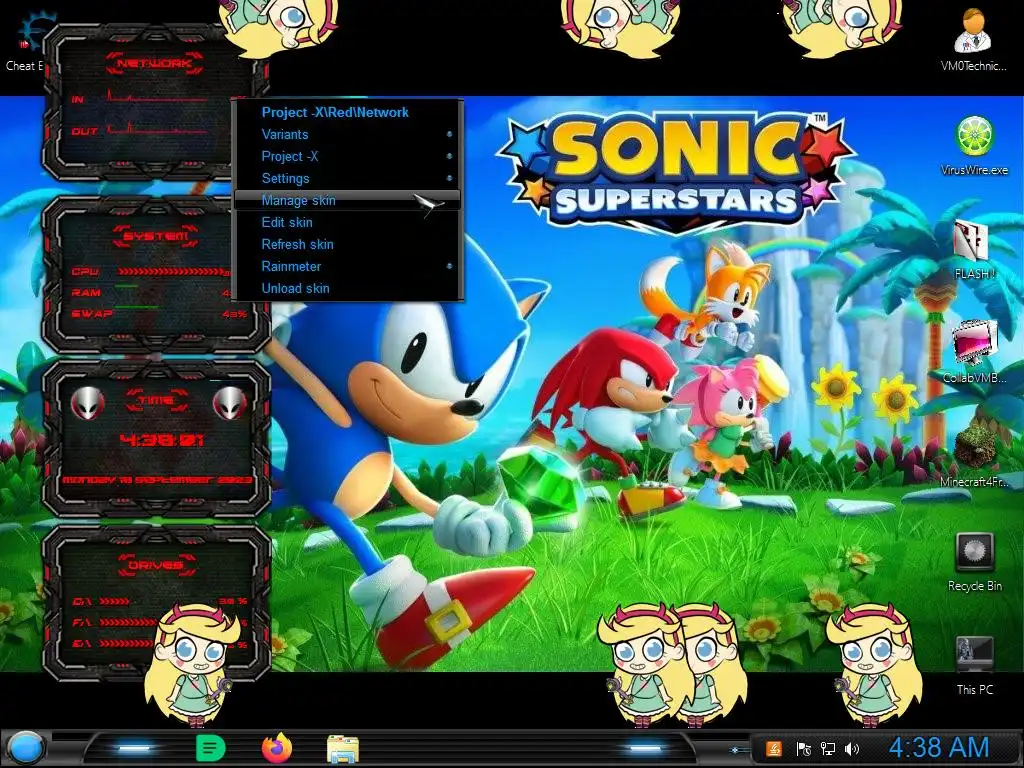The height and width of the screenshot is (768, 1024).
Task: Click the right glowing taskbar light
Action: coord(645,748)
